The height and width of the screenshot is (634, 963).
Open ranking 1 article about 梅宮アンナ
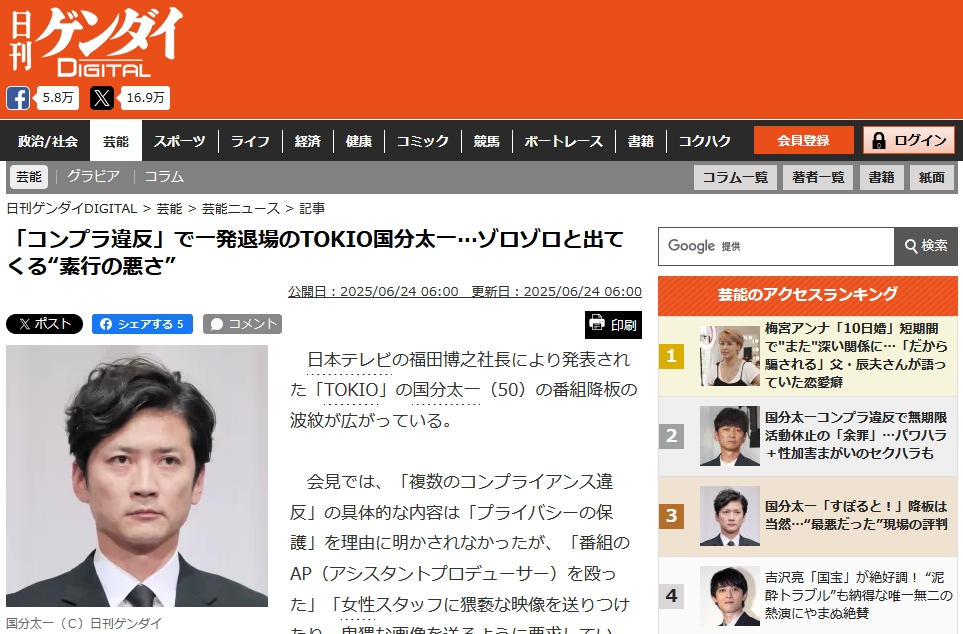click(856, 355)
